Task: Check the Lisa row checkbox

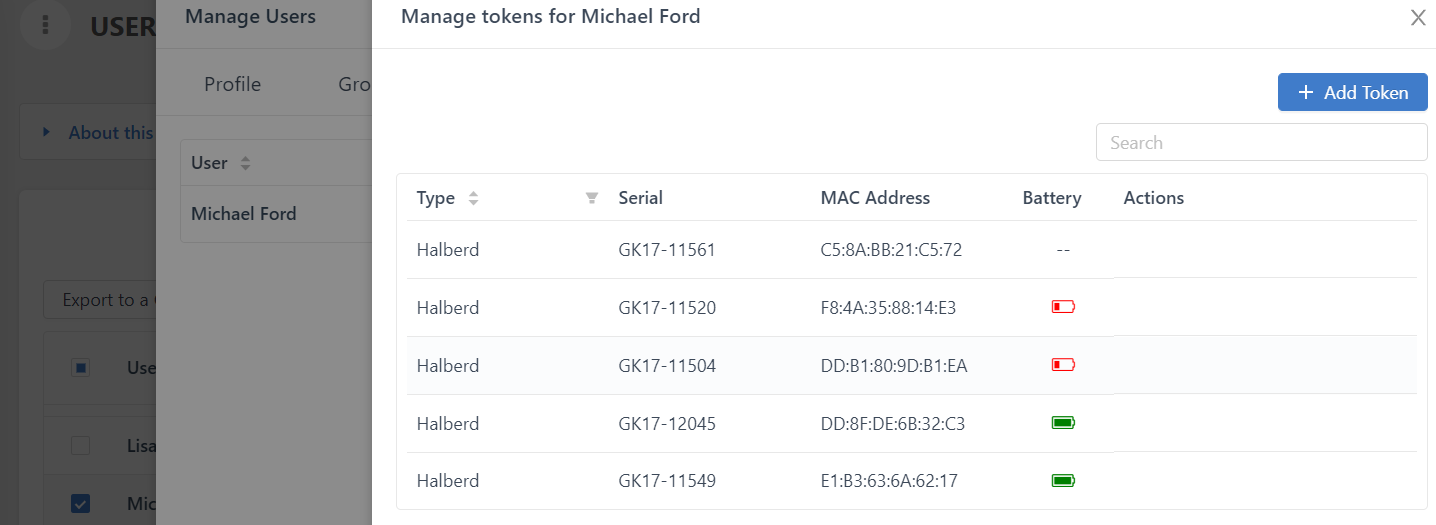Action: 81,445
